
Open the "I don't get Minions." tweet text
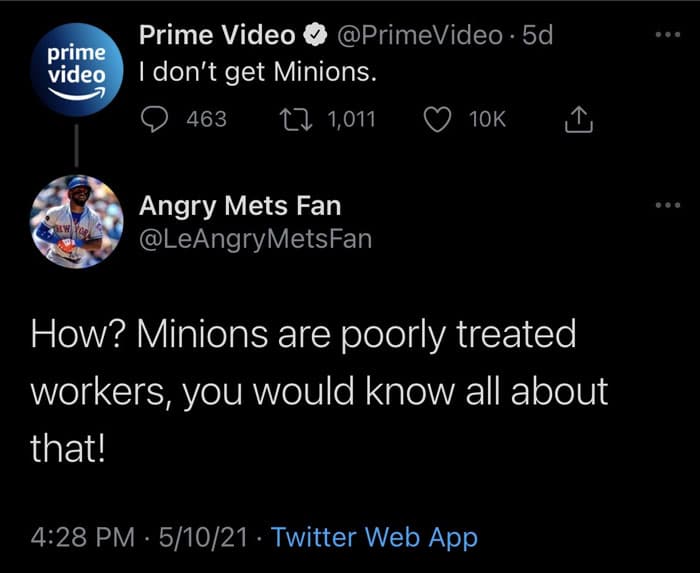[258, 71]
